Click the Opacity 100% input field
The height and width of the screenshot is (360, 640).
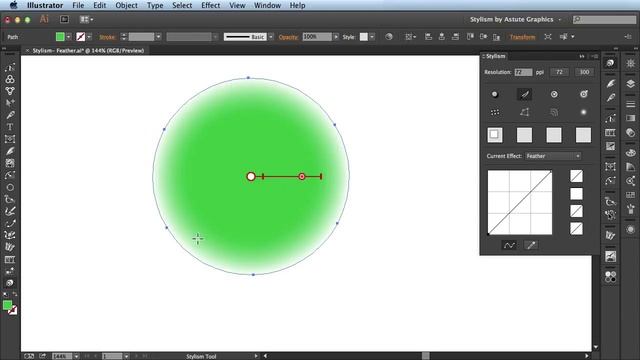(317, 37)
